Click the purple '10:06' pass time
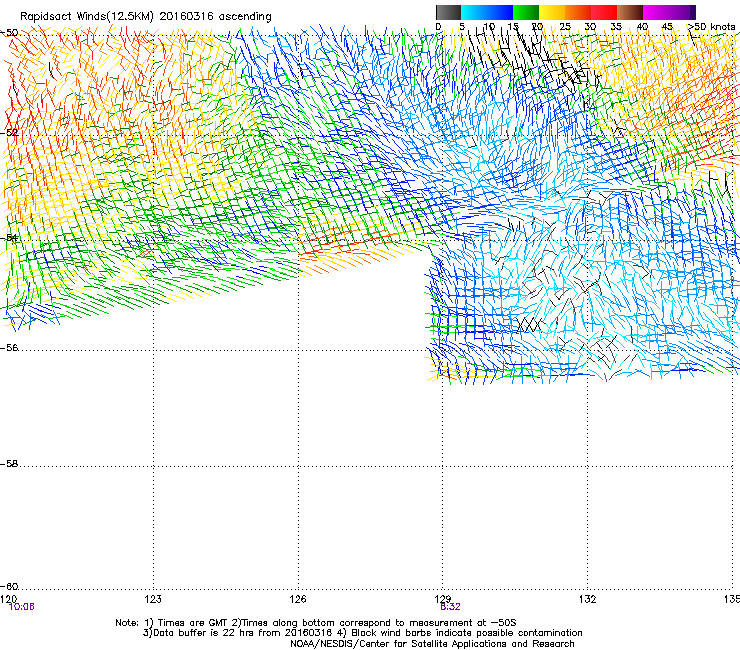This screenshot has width=740, height=650. click(22, 607)
